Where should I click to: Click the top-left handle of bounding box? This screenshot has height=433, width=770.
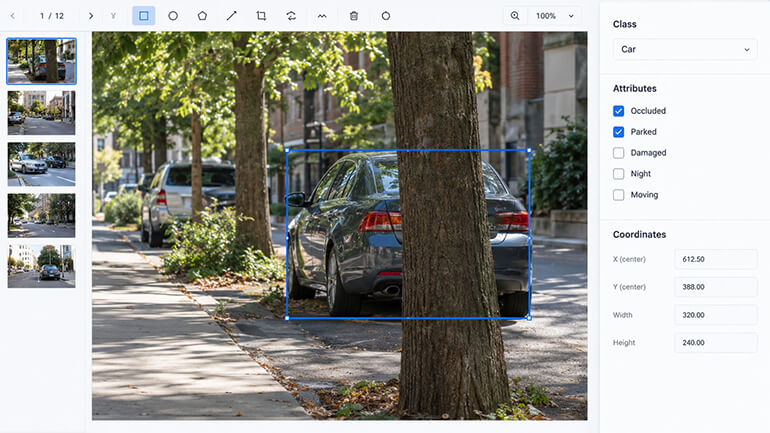pyautogui.click(x=287, y=150)
